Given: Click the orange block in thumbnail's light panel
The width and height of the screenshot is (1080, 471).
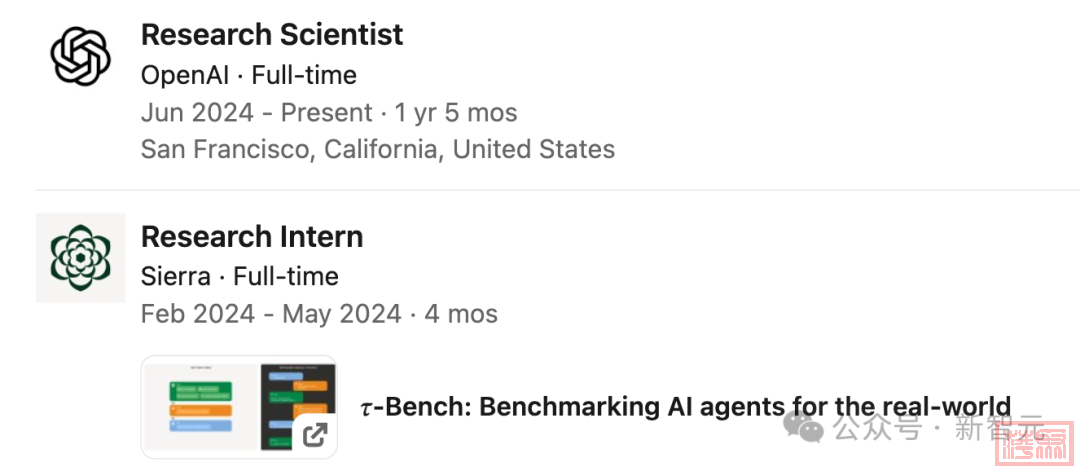Looking at the screenshot, I should (201, 410).
